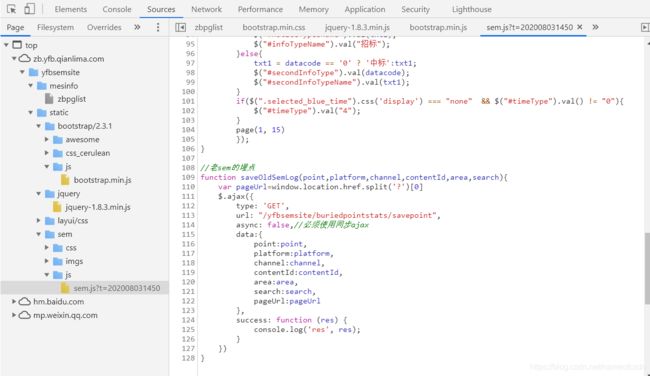Collapse the js folder under sem

click(47, 274)
